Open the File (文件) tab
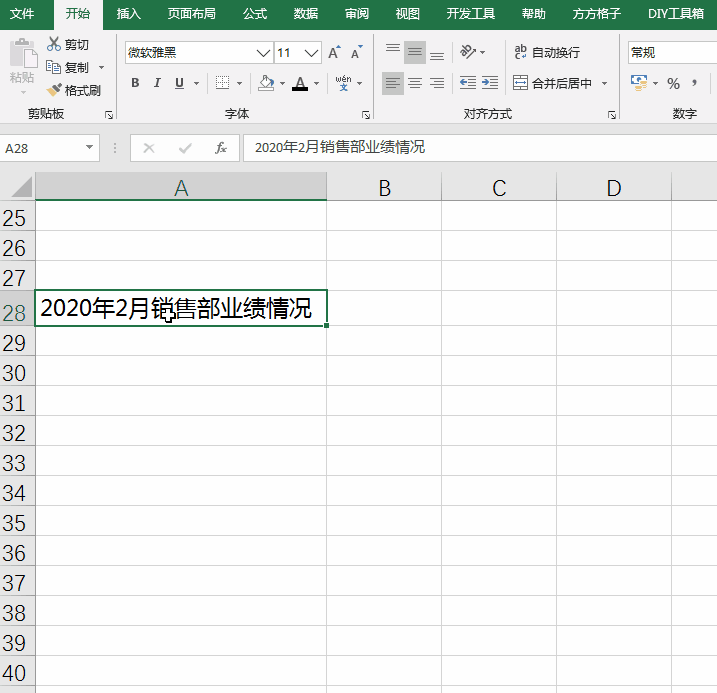The image size is (717, 693). (x=22, y=14)
